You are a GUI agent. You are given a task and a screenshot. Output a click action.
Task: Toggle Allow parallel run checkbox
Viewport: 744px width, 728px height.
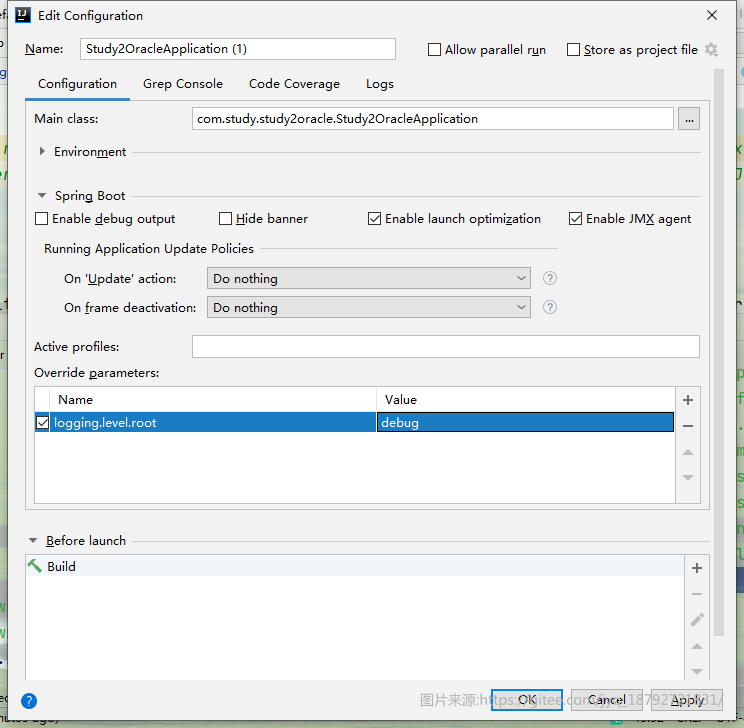tap(434, 49)
